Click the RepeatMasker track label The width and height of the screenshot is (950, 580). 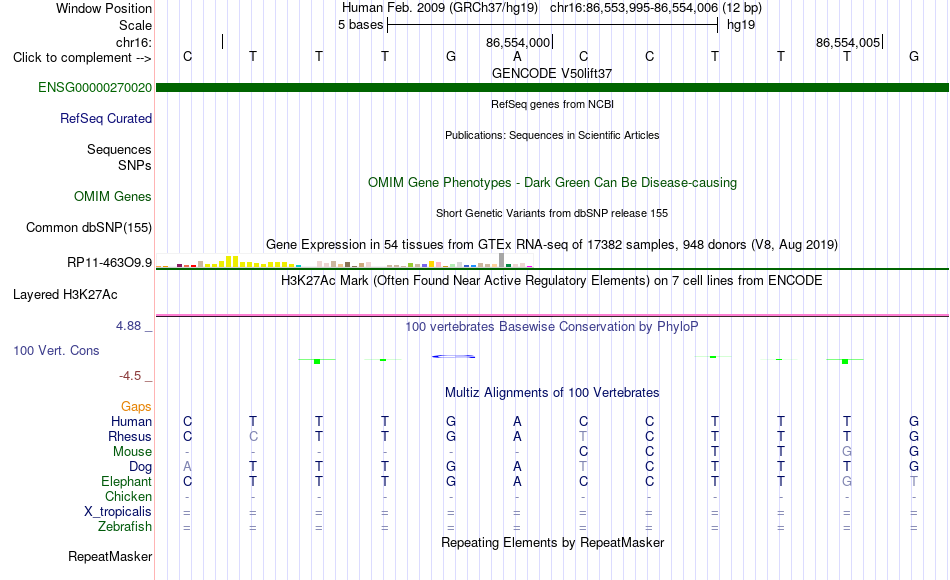(x=110, y=556)
